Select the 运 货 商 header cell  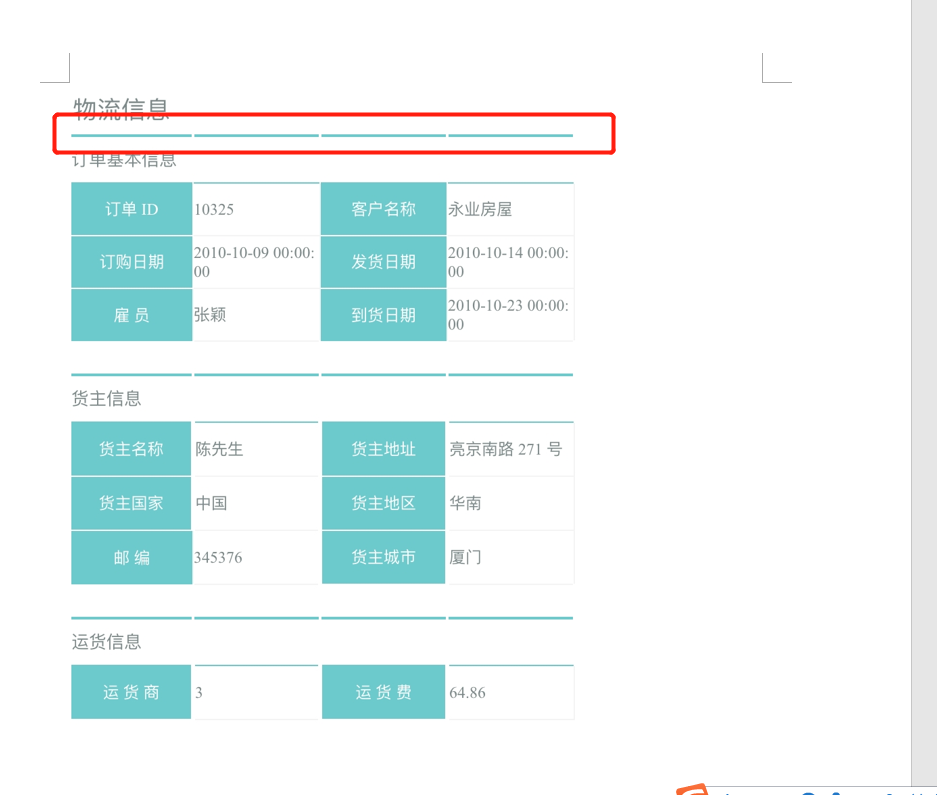(x=131, y=692)
